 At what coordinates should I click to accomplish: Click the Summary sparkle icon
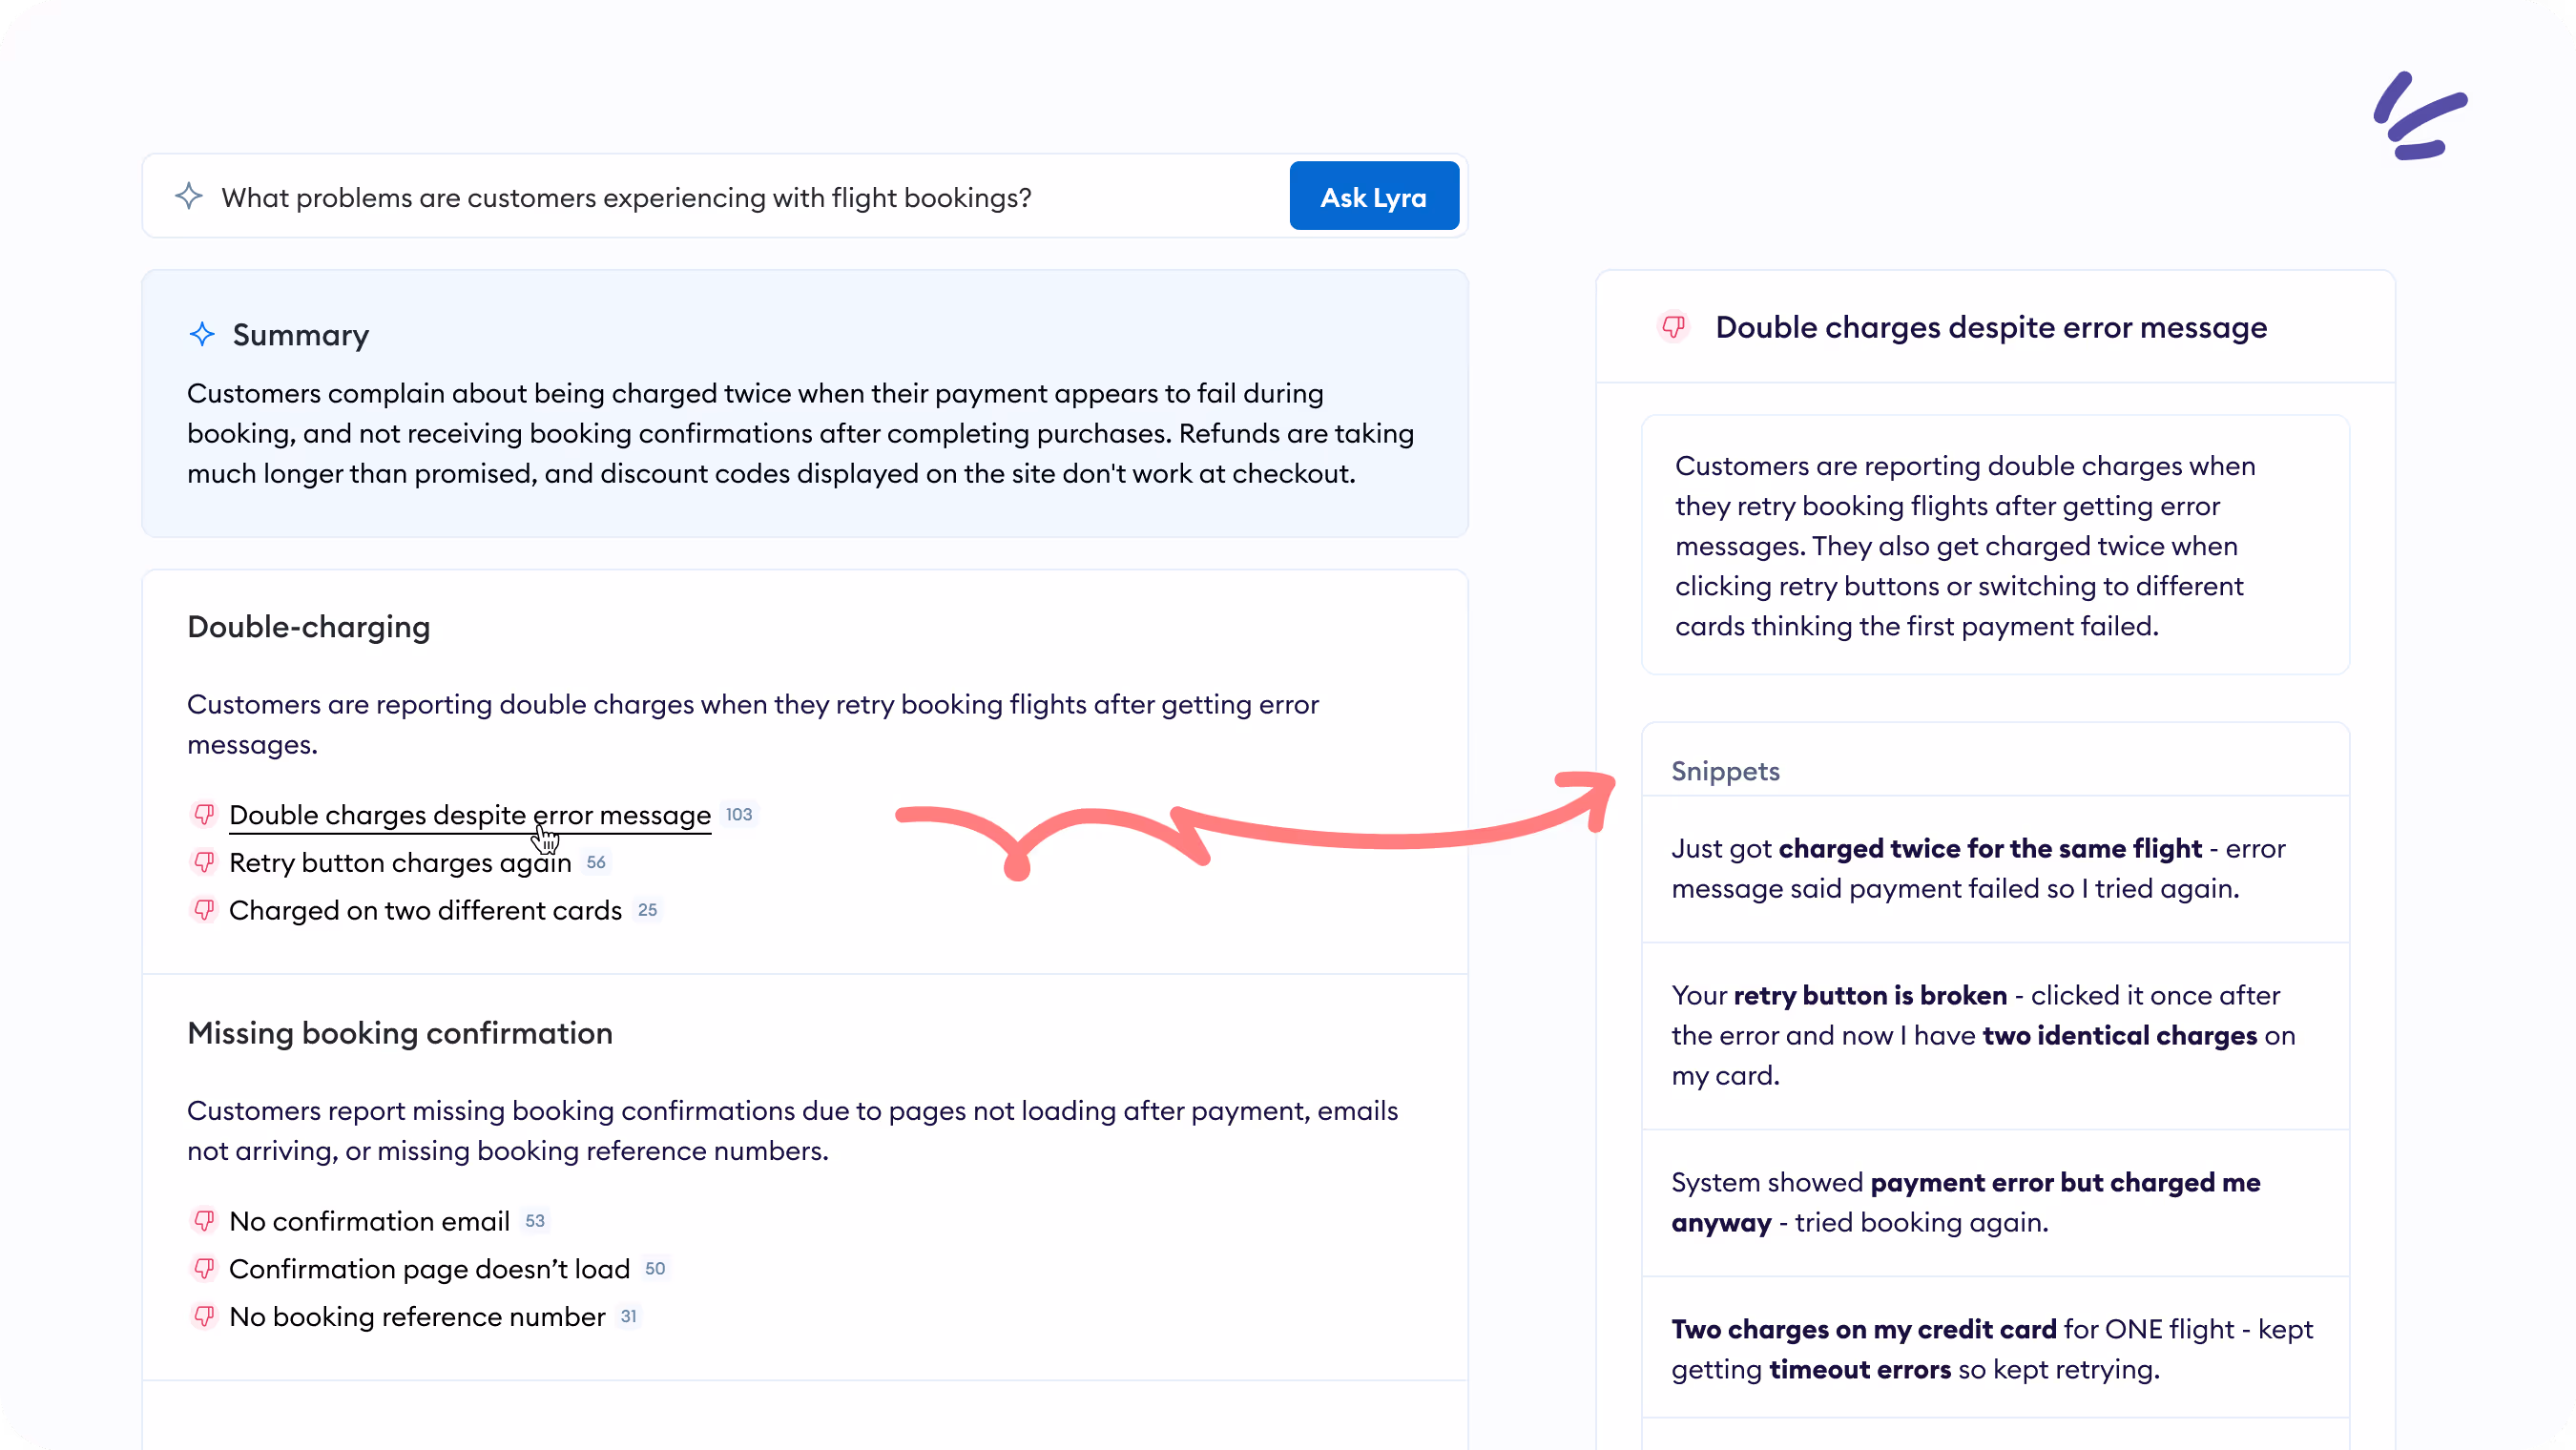(x=202, y=334)
